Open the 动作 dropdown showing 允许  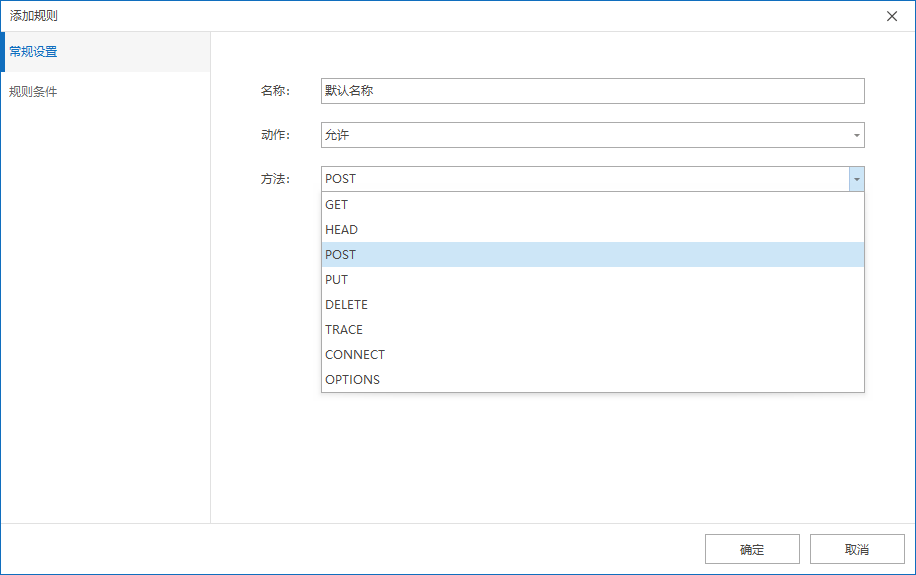pos(592,135)
